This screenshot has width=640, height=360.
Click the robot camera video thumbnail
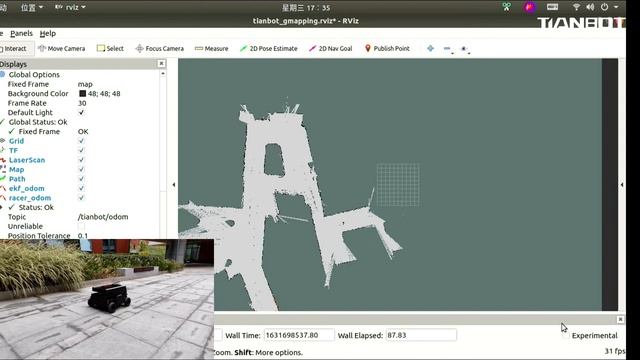[x=107, y=299]
